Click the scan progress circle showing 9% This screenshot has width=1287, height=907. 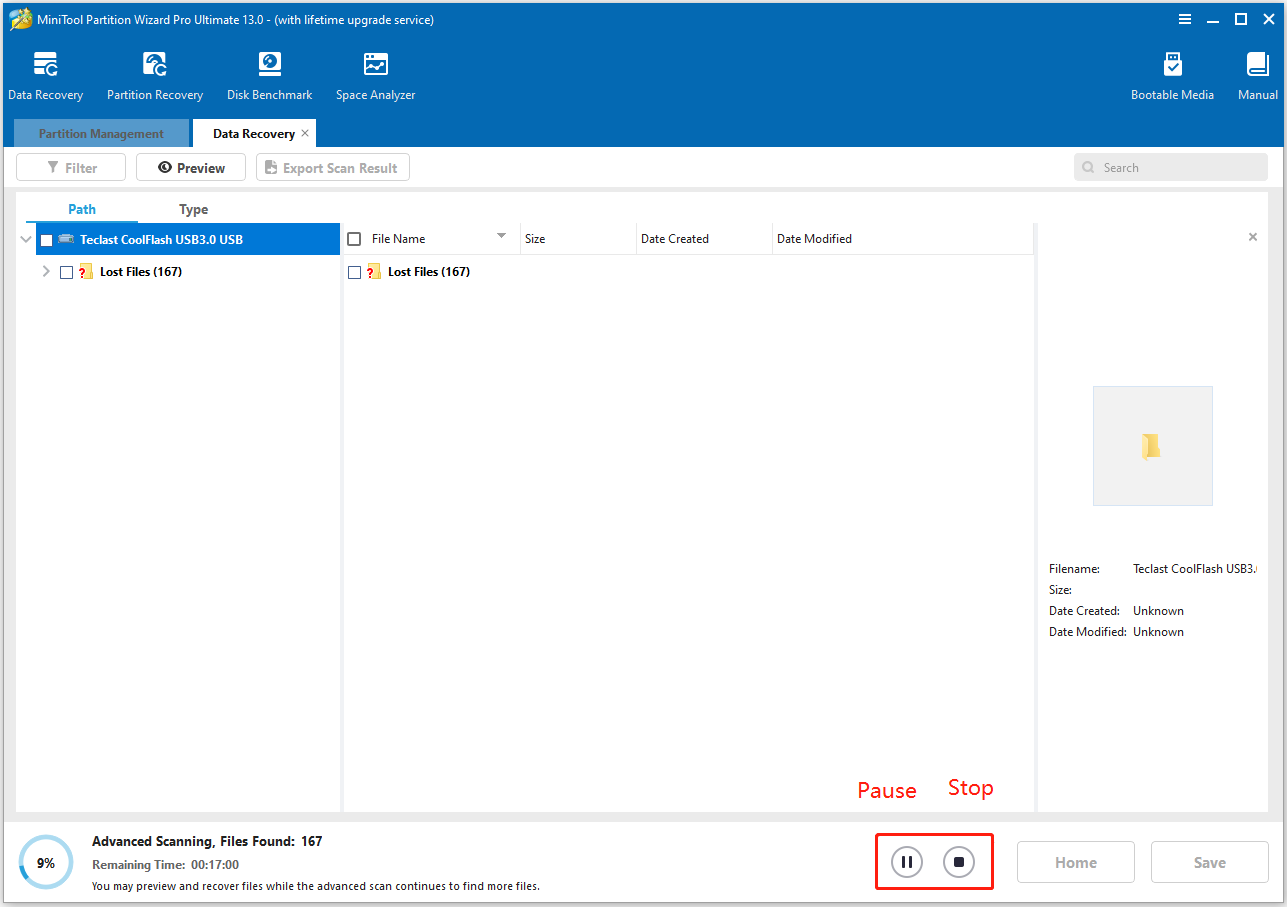click(45, 861)
